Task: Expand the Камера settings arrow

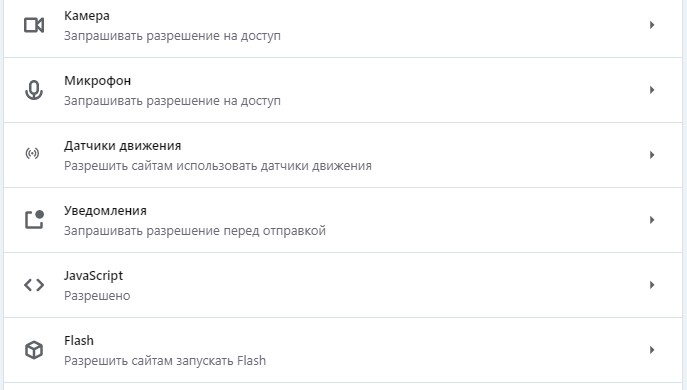Action: tap(652, 25)
